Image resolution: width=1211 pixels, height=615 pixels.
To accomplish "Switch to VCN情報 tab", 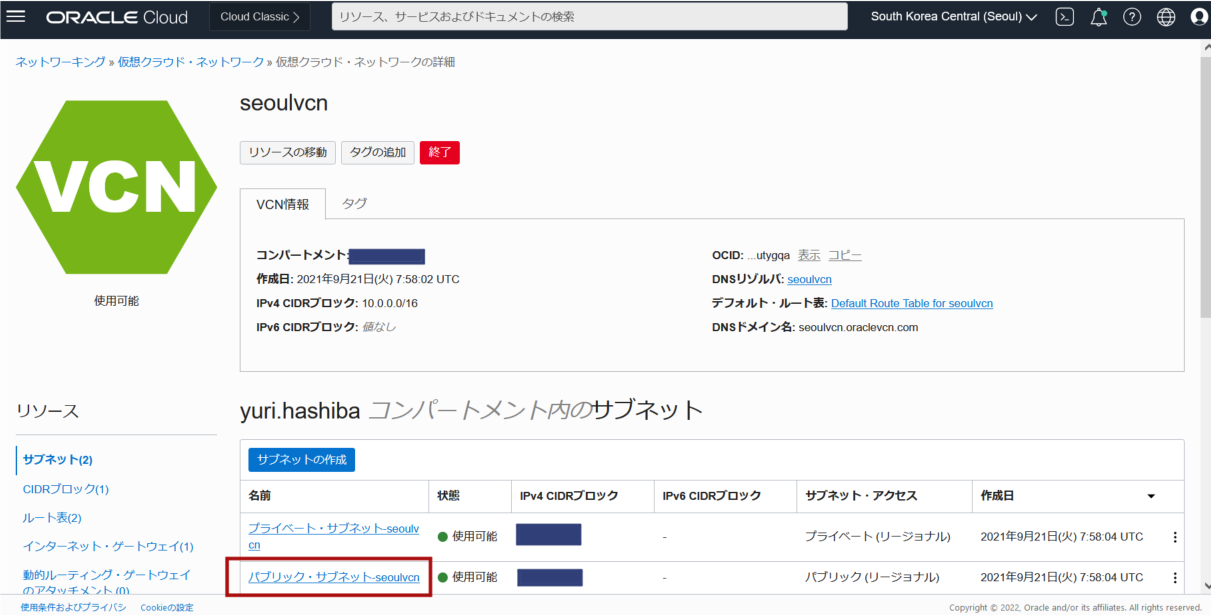I will [283, 203].
